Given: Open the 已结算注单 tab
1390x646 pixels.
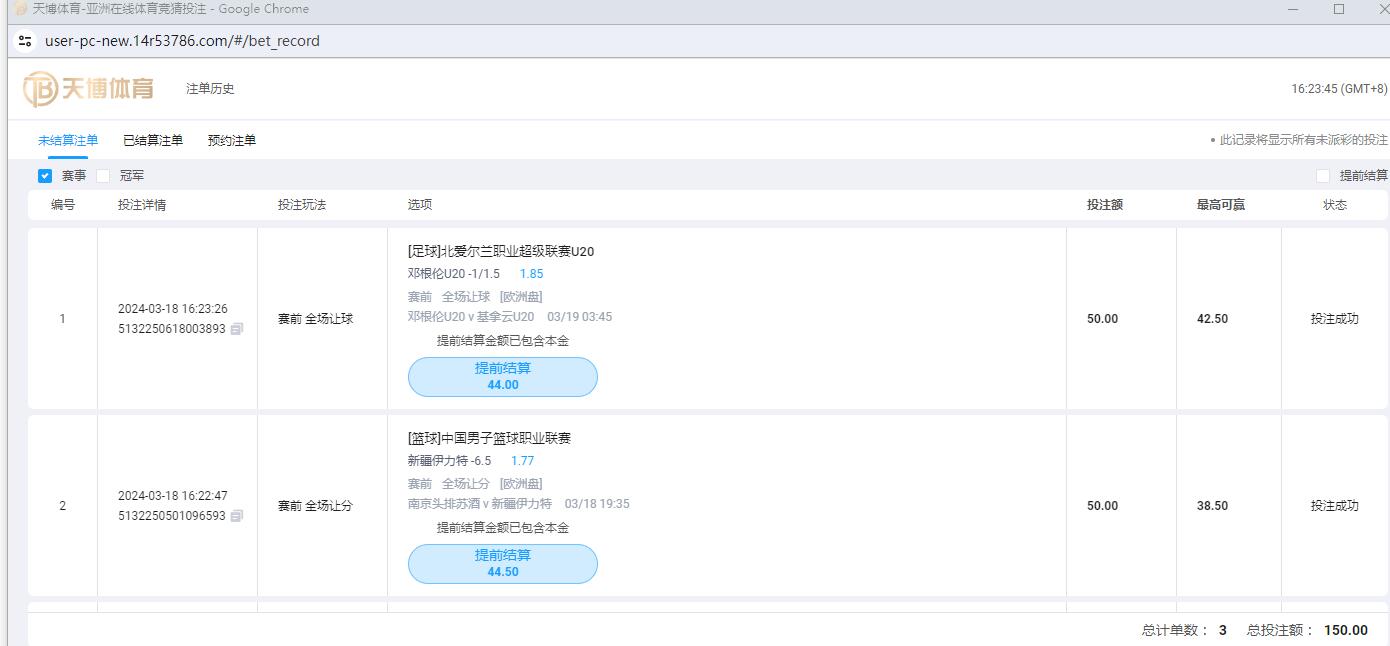Looking at the screenshot, I should (x=153, y=141).
